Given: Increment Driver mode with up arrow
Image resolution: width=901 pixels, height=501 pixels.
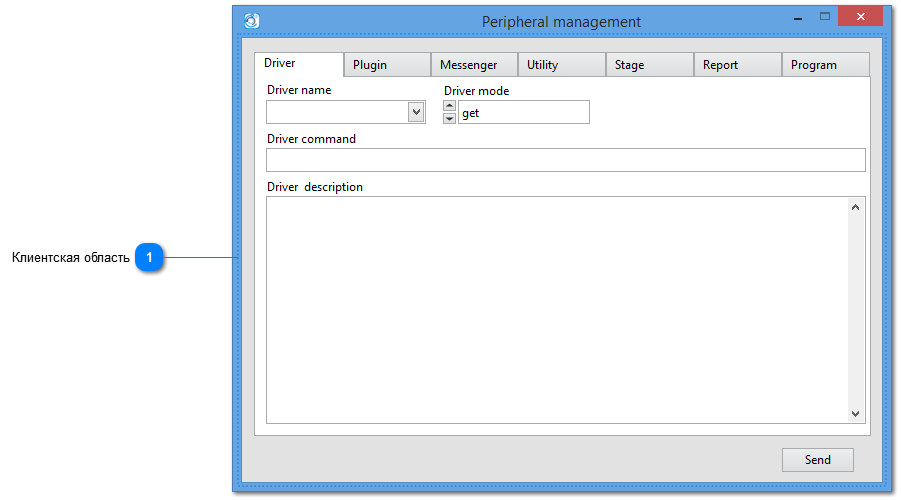Looking at the screenshot, I should pyautogui.click(x=449, y=106).
